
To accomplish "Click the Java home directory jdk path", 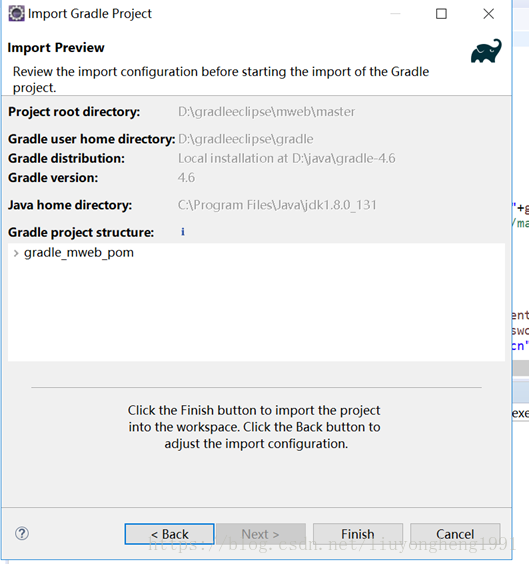I will coord(277,205).
